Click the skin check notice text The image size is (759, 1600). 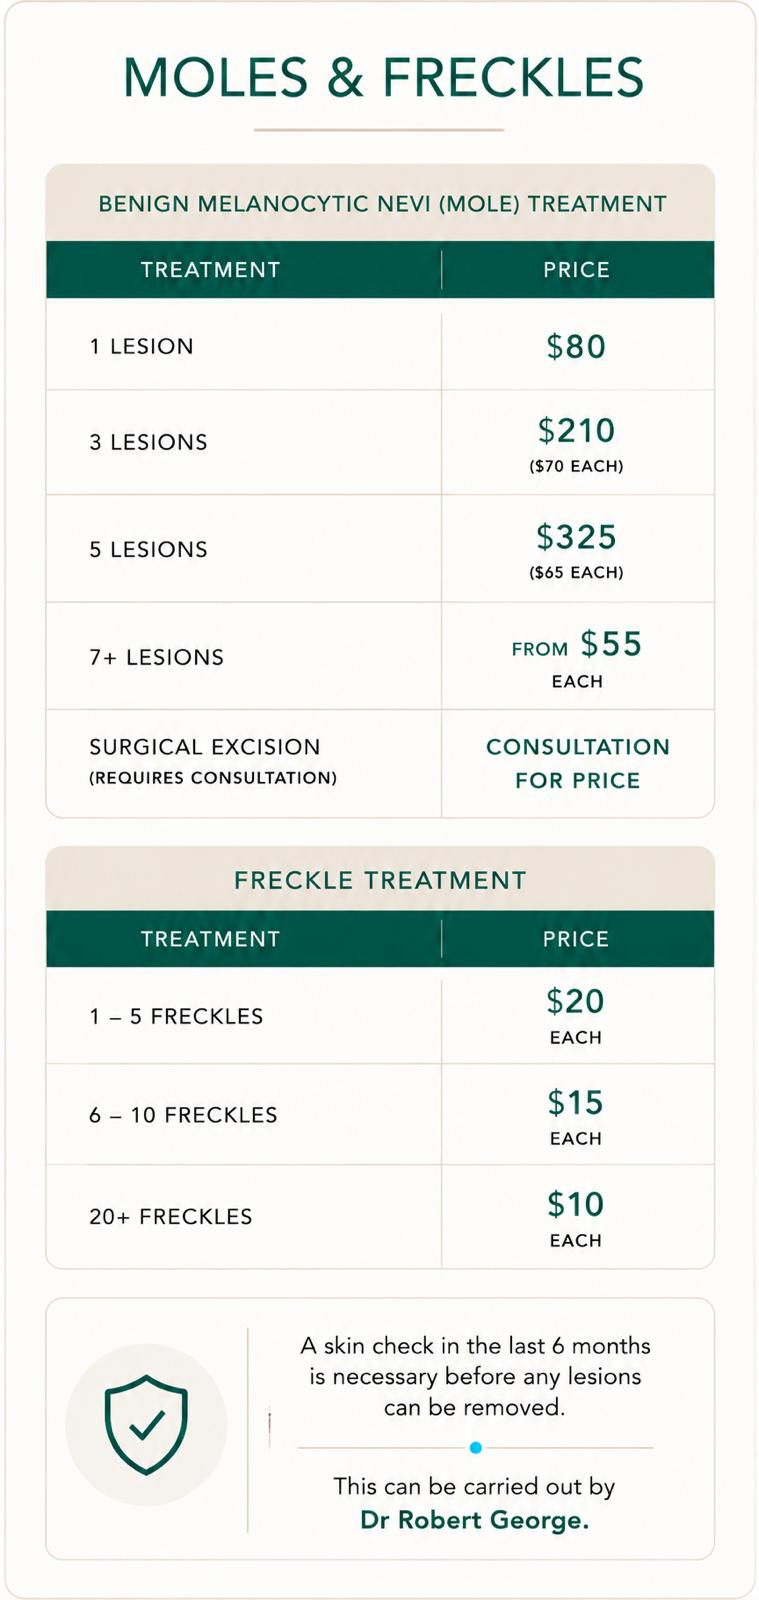(x=475, y=1376)
